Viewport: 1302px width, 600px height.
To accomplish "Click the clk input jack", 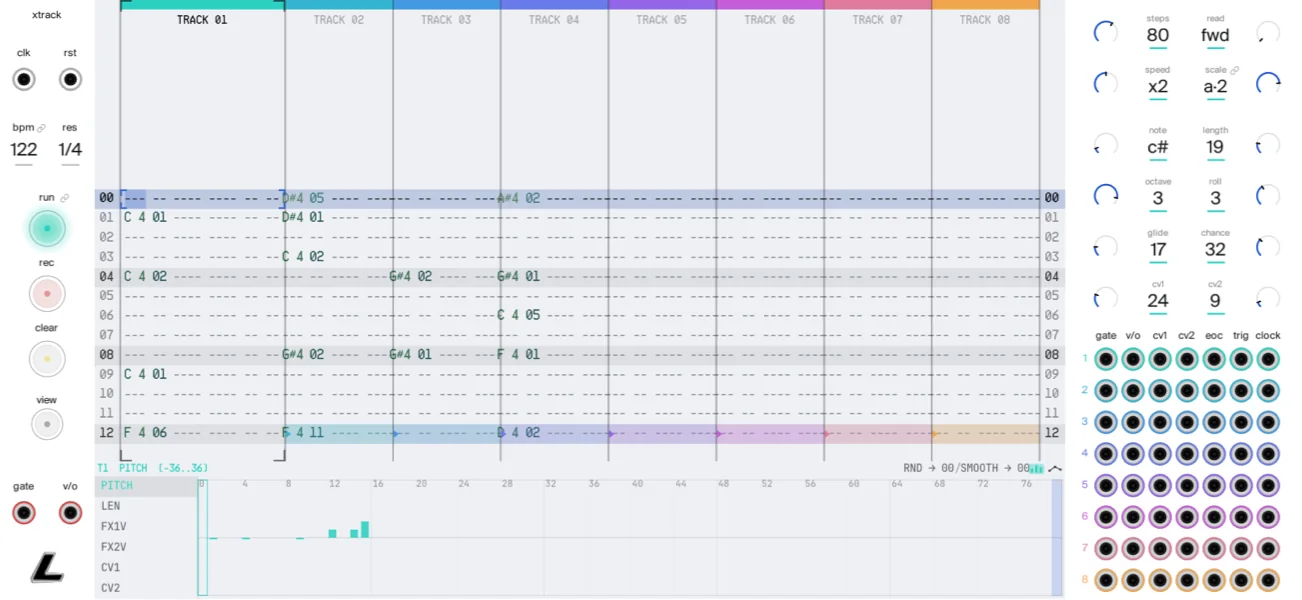I will tap(24, 80).
